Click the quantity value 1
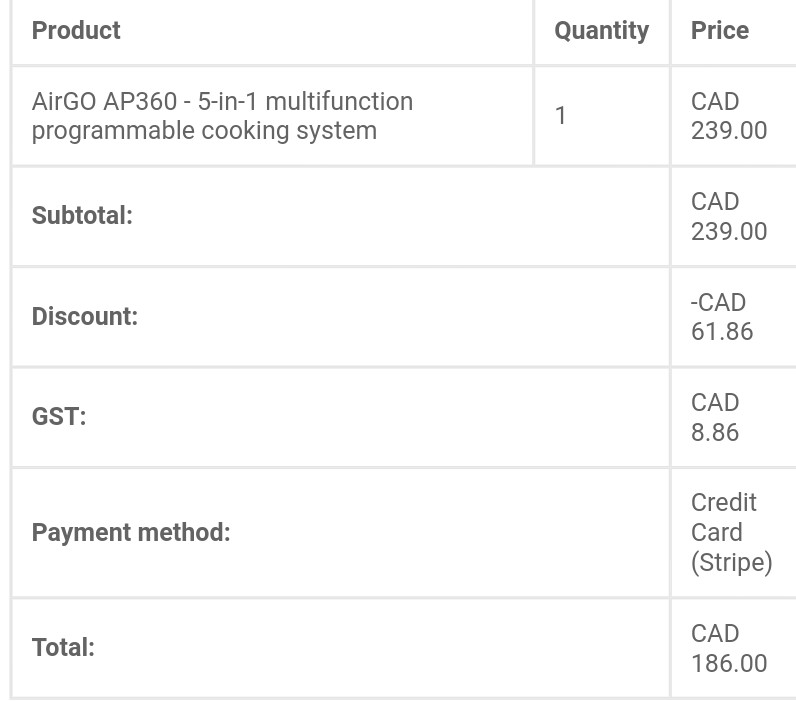The image size is (796, 701). 560,115
